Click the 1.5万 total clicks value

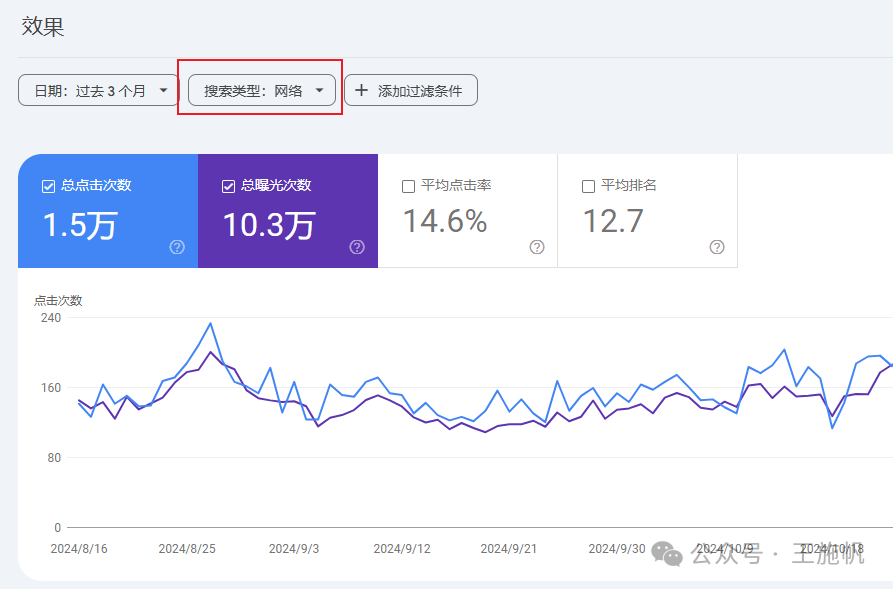tap(80, 224)
